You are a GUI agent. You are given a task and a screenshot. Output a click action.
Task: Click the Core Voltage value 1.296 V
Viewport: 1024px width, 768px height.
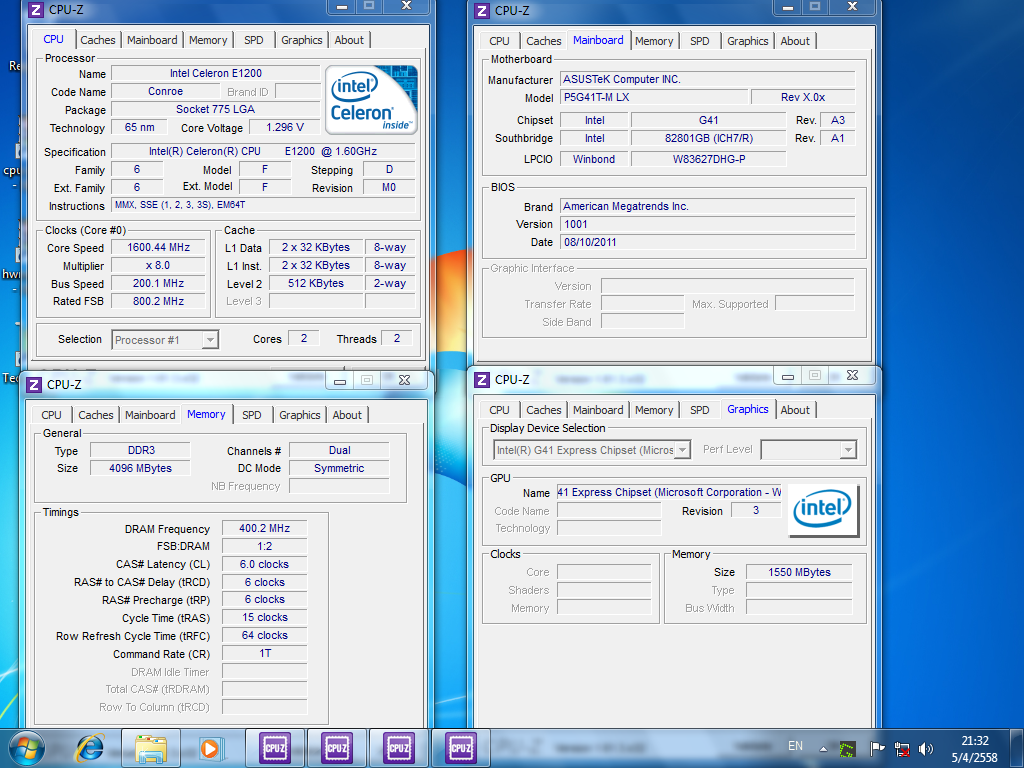pyautogui.click(x=285, y=127)
